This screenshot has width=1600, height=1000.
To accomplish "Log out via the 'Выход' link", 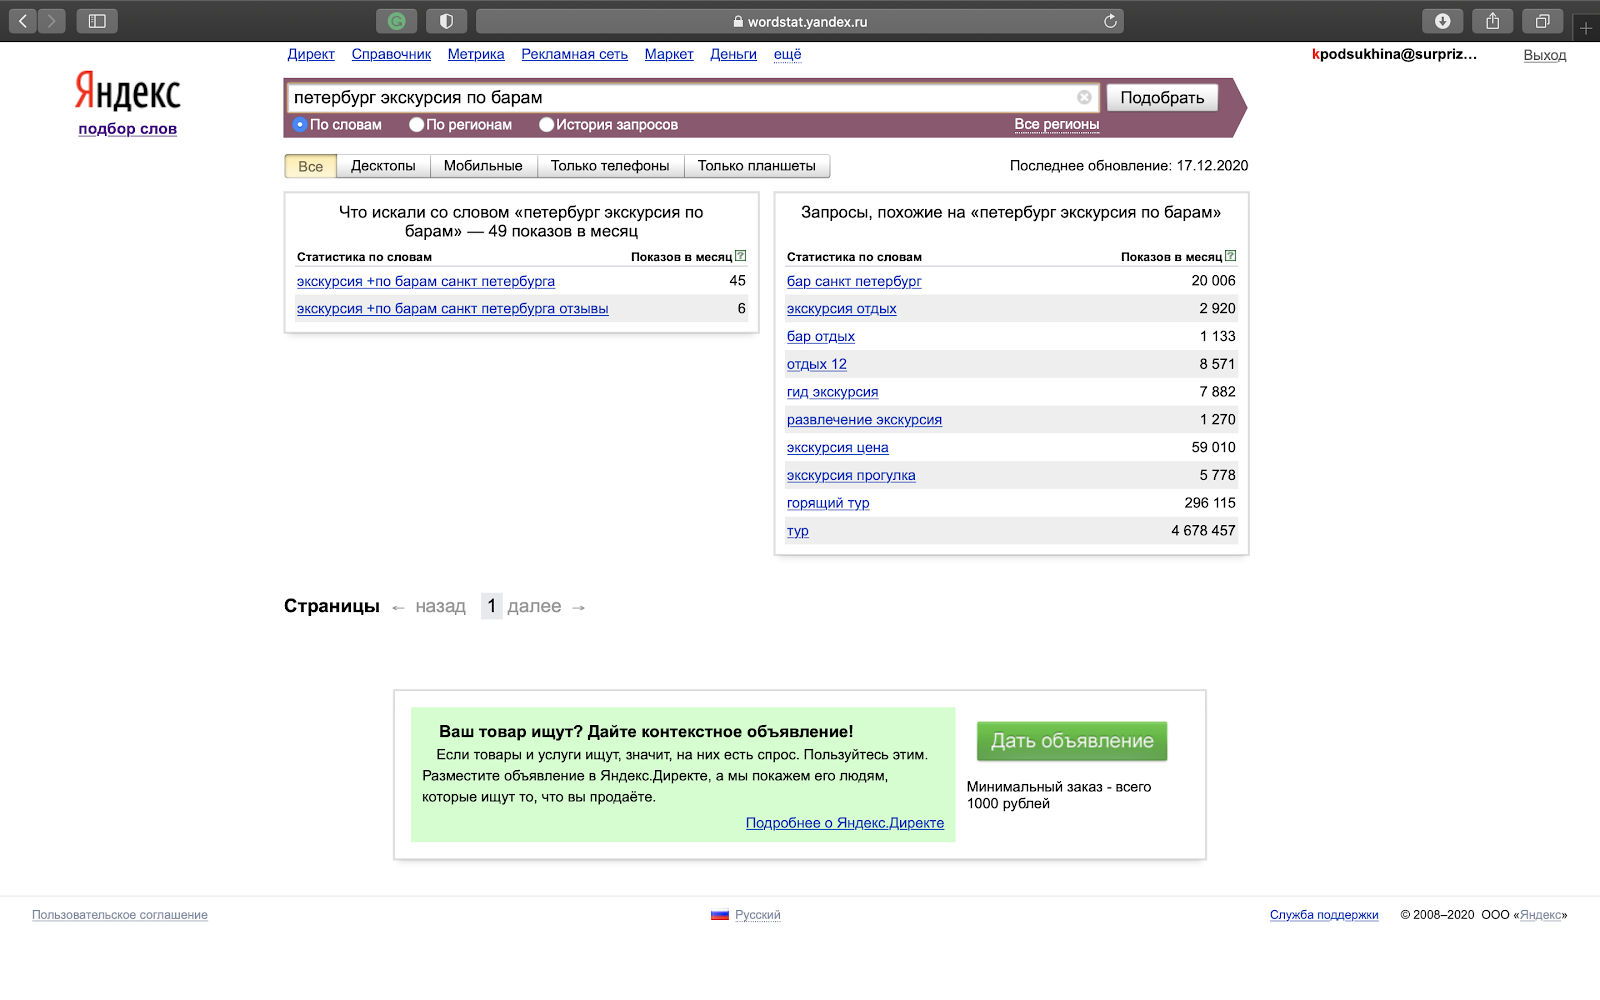I will tap(1545, 55).
